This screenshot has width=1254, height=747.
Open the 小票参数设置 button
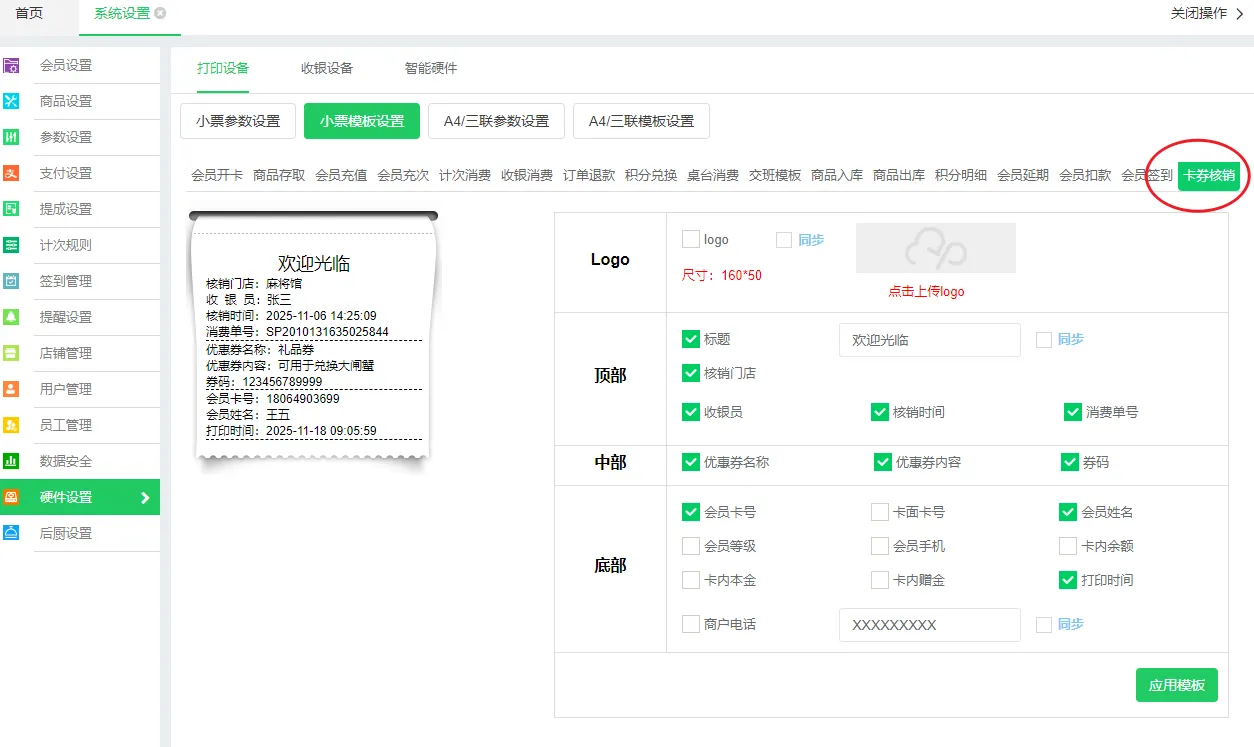(238, 121)
